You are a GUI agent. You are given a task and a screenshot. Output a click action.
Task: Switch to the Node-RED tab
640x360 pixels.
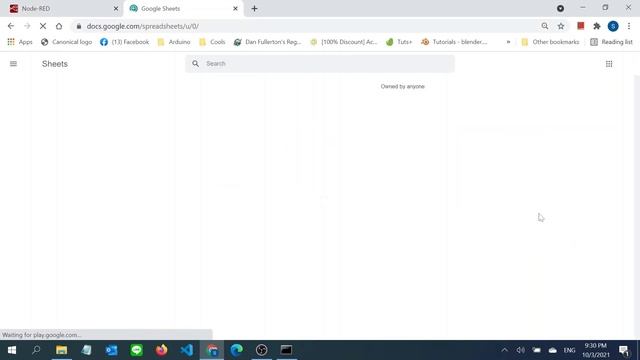[61, 8]
